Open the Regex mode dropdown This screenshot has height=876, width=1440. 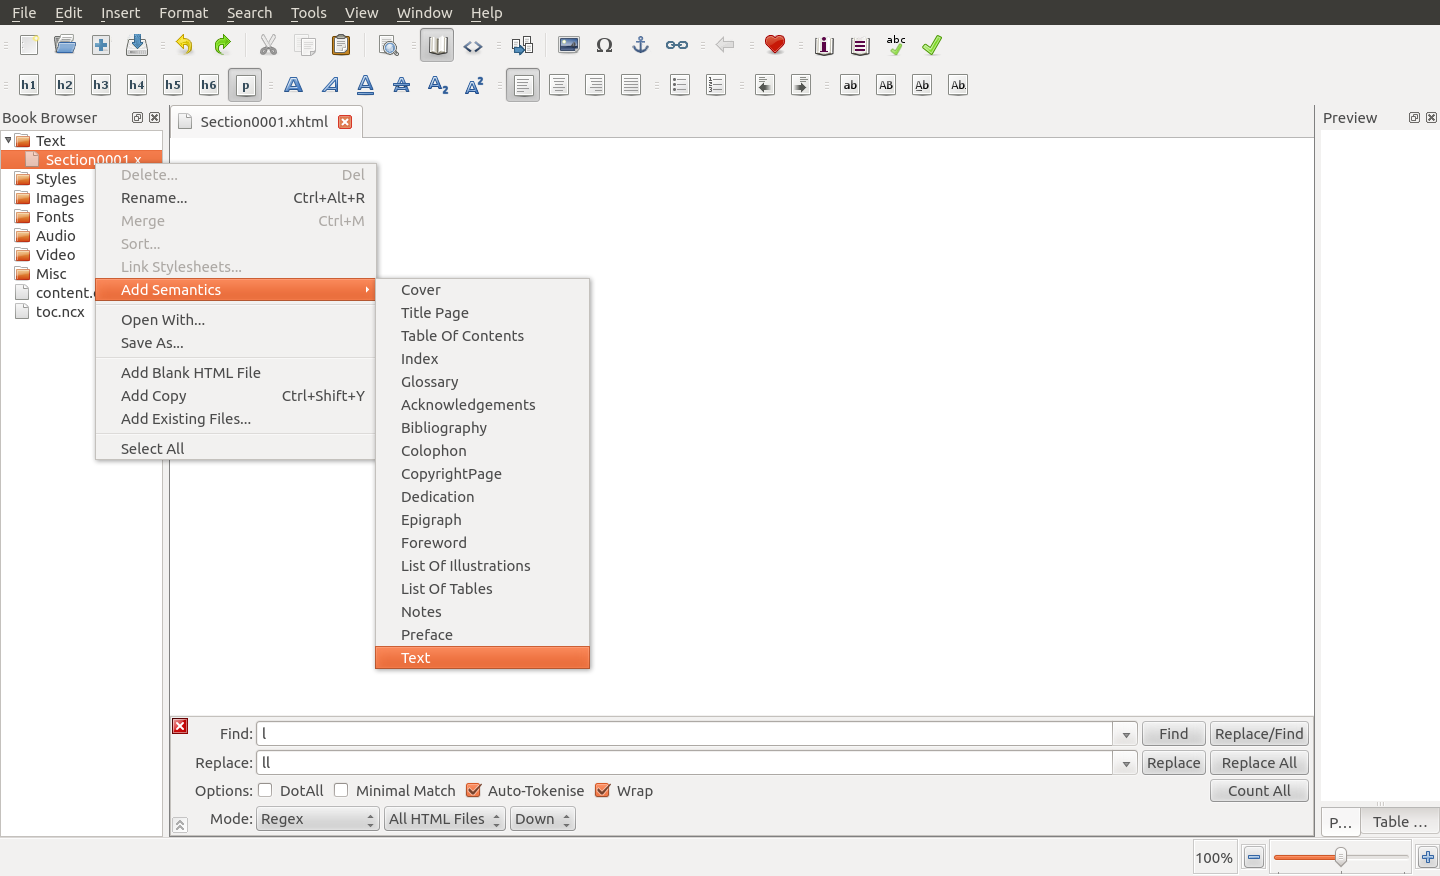tap(318, 819)
